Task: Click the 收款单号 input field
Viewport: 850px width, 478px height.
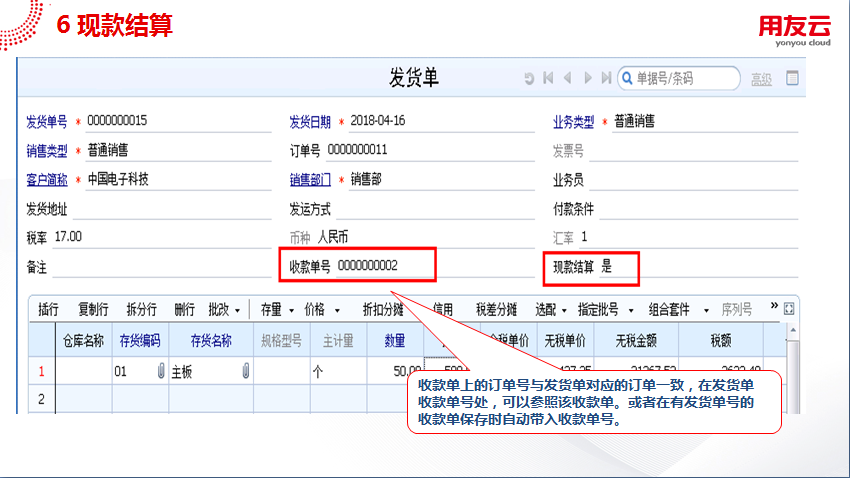Action: pyautogui.click(x=385, y=265)
